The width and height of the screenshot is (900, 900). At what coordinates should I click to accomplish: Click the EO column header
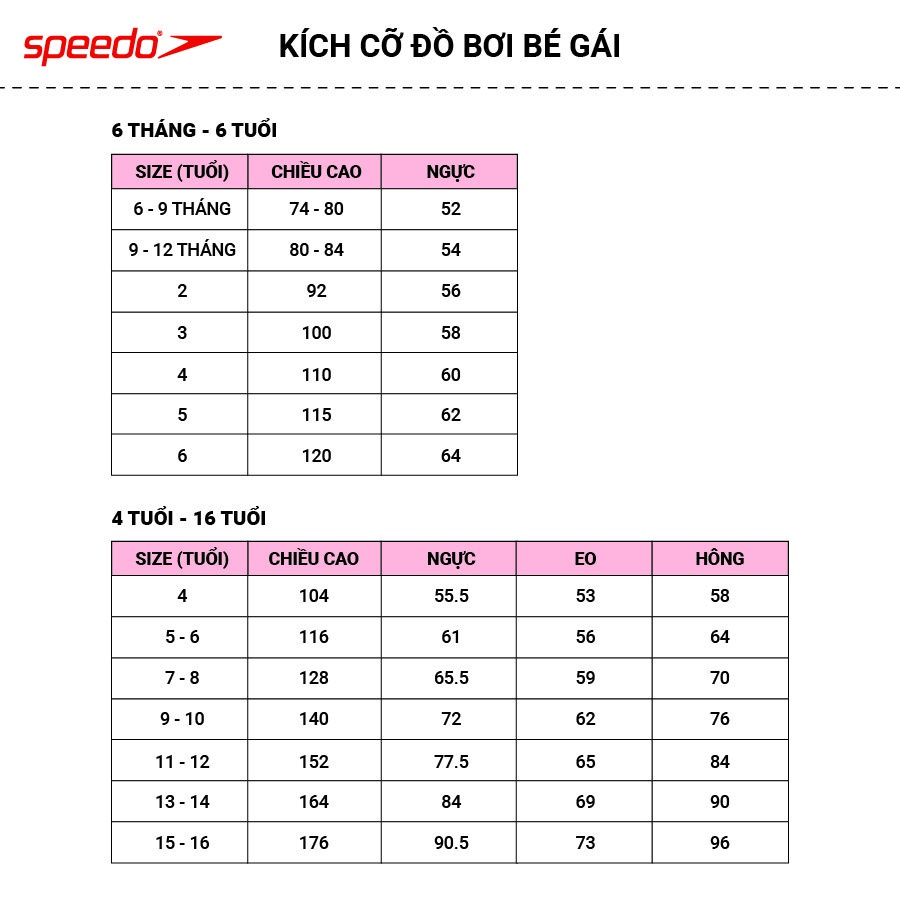[584, 558]
